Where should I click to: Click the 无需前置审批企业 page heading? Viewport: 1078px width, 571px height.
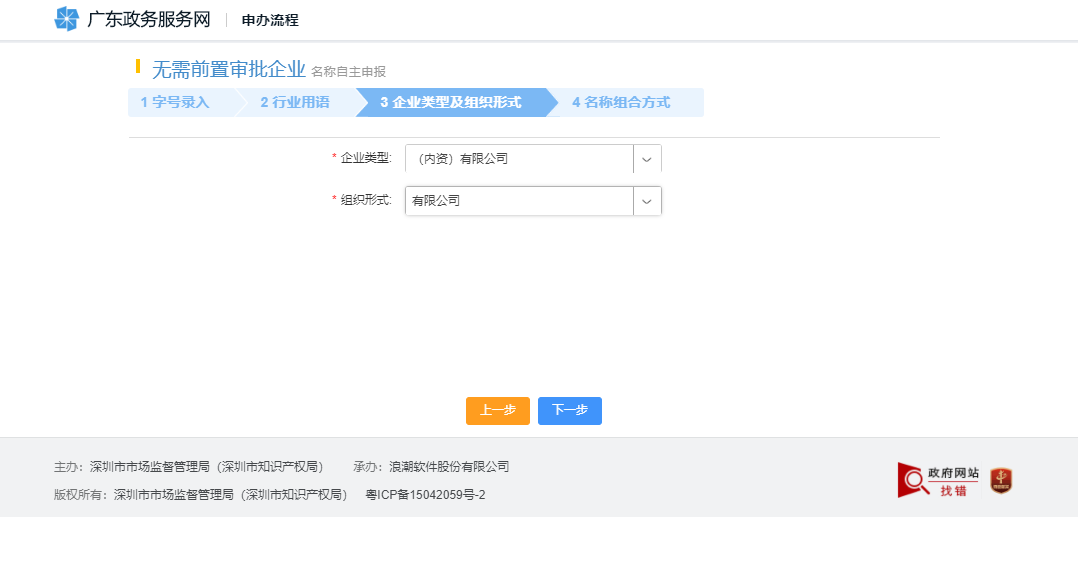click(x=228, y=69)
